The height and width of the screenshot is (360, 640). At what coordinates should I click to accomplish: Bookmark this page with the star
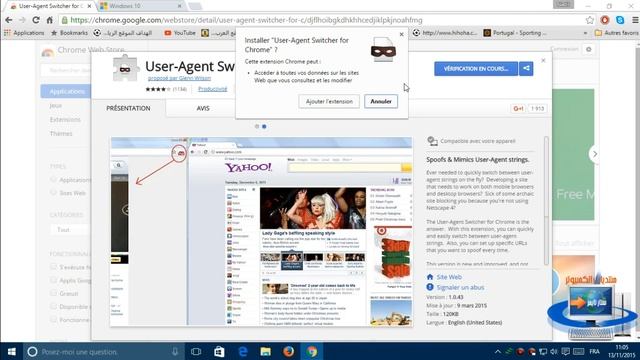[590, 20]
